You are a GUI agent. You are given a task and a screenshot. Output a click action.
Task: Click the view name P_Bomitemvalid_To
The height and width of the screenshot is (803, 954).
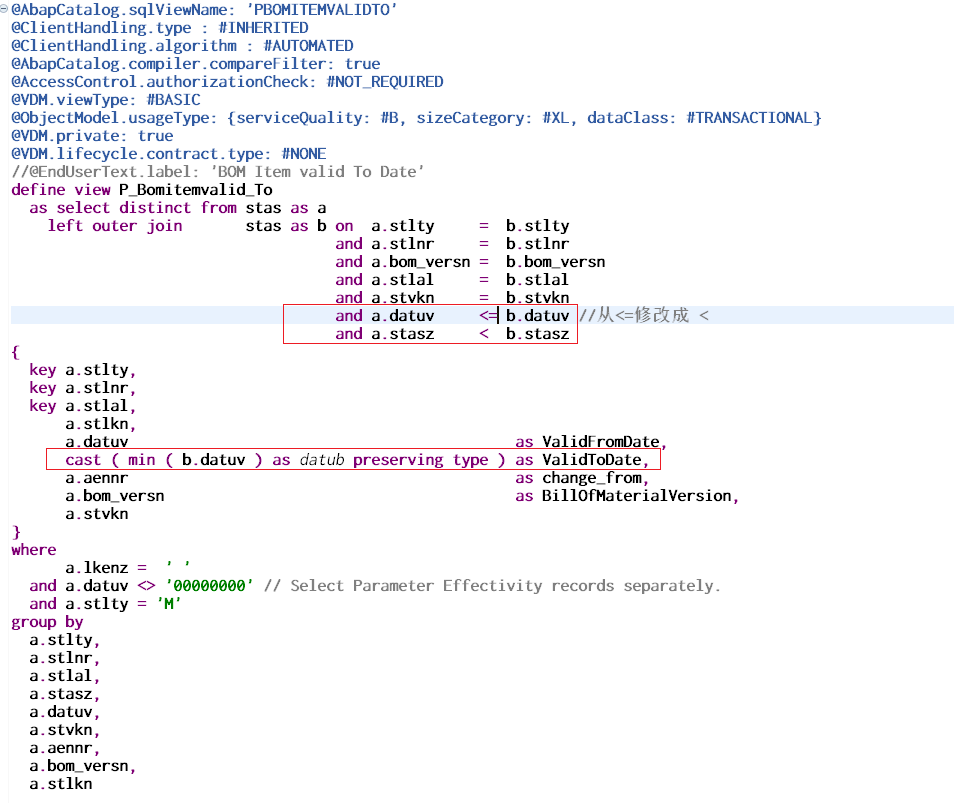click(x=196, y=190)
